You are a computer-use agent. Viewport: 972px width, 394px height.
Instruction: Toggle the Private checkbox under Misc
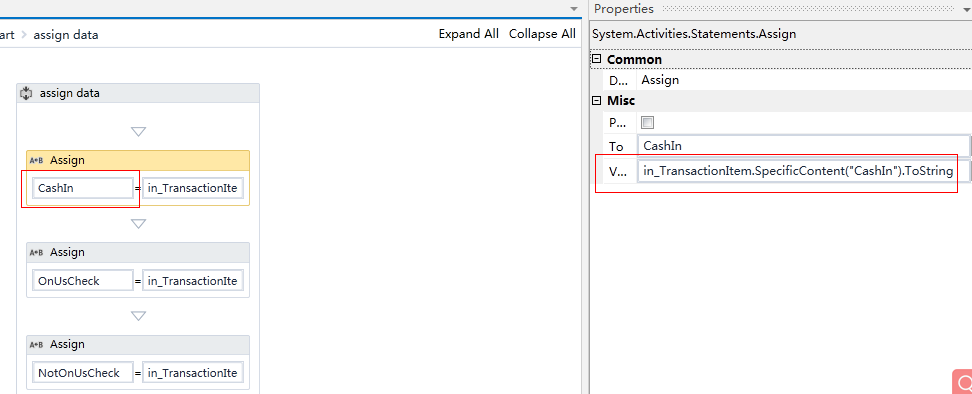(x=648, y=122)
